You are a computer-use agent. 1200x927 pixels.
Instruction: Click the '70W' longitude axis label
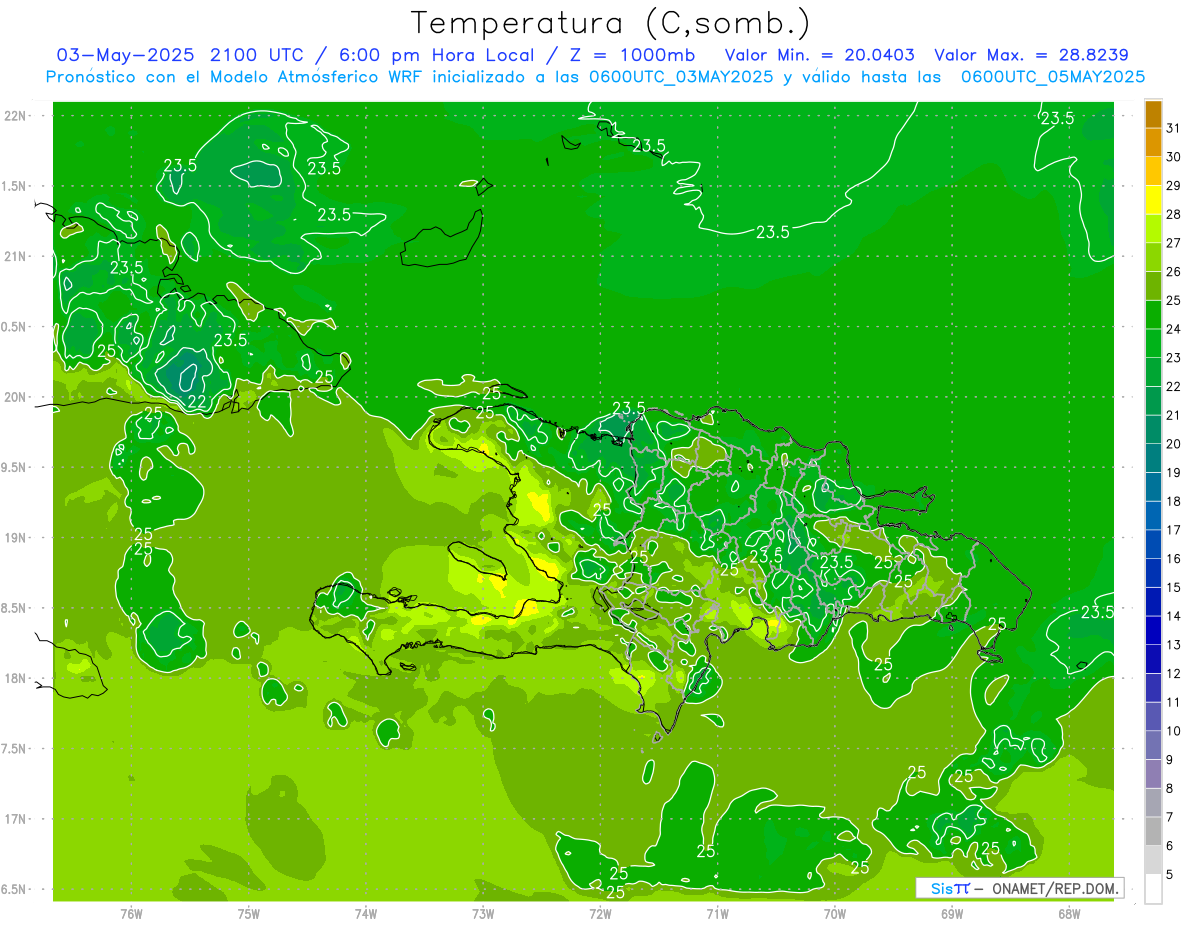point(835,913)
